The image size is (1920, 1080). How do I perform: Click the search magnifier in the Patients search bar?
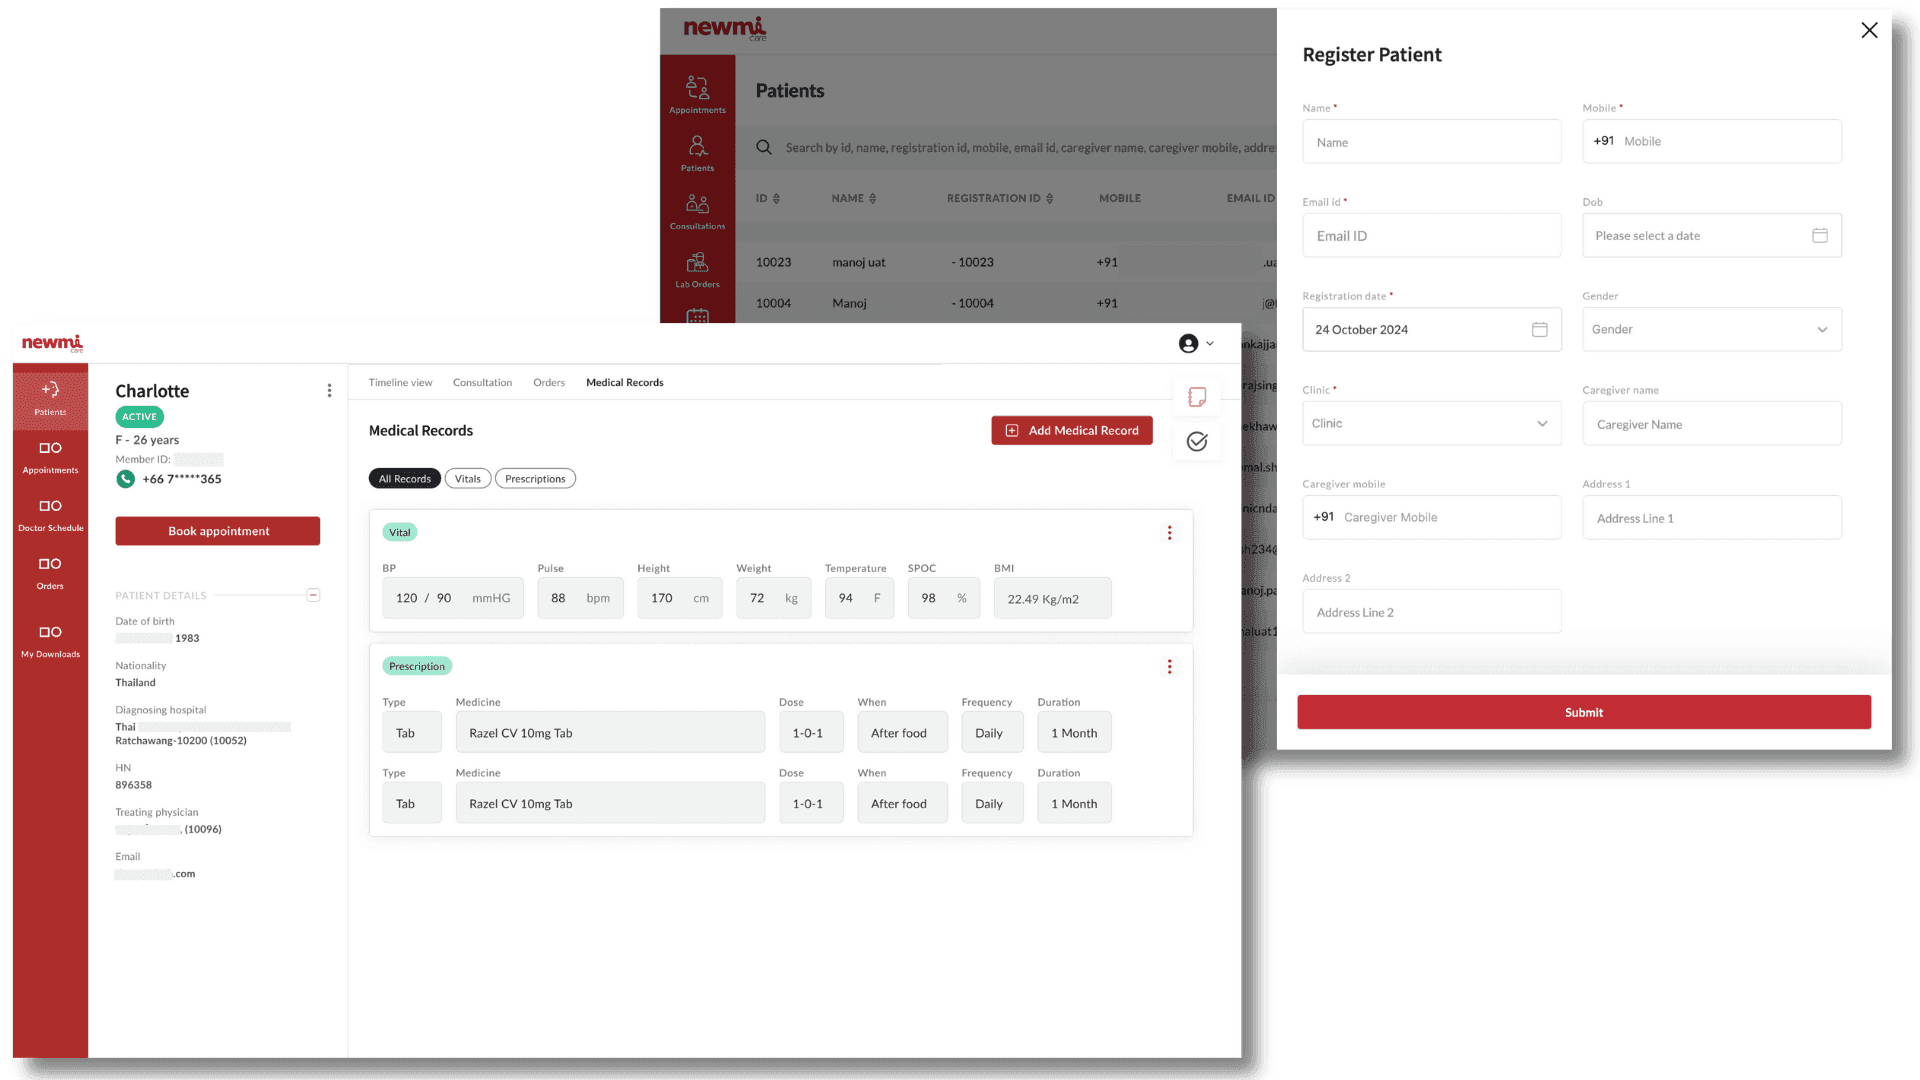coord(763,147)
